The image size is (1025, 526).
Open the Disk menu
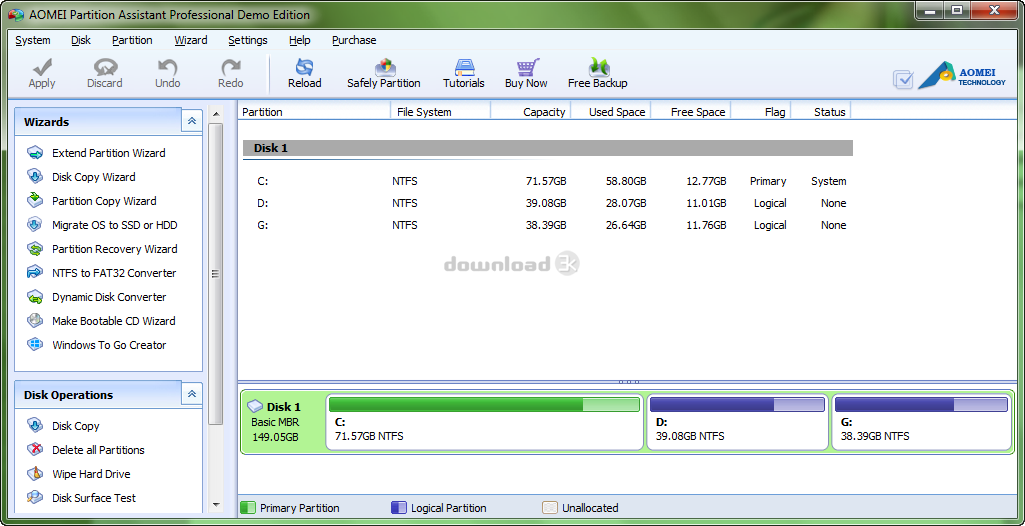[x=80, y=40]
